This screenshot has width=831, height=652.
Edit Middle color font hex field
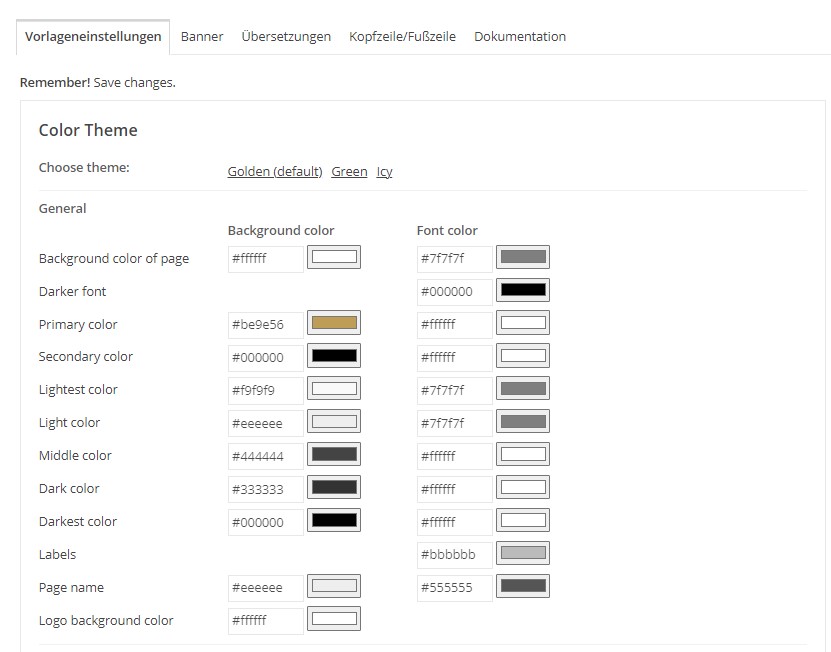click(x=455, y=456)
